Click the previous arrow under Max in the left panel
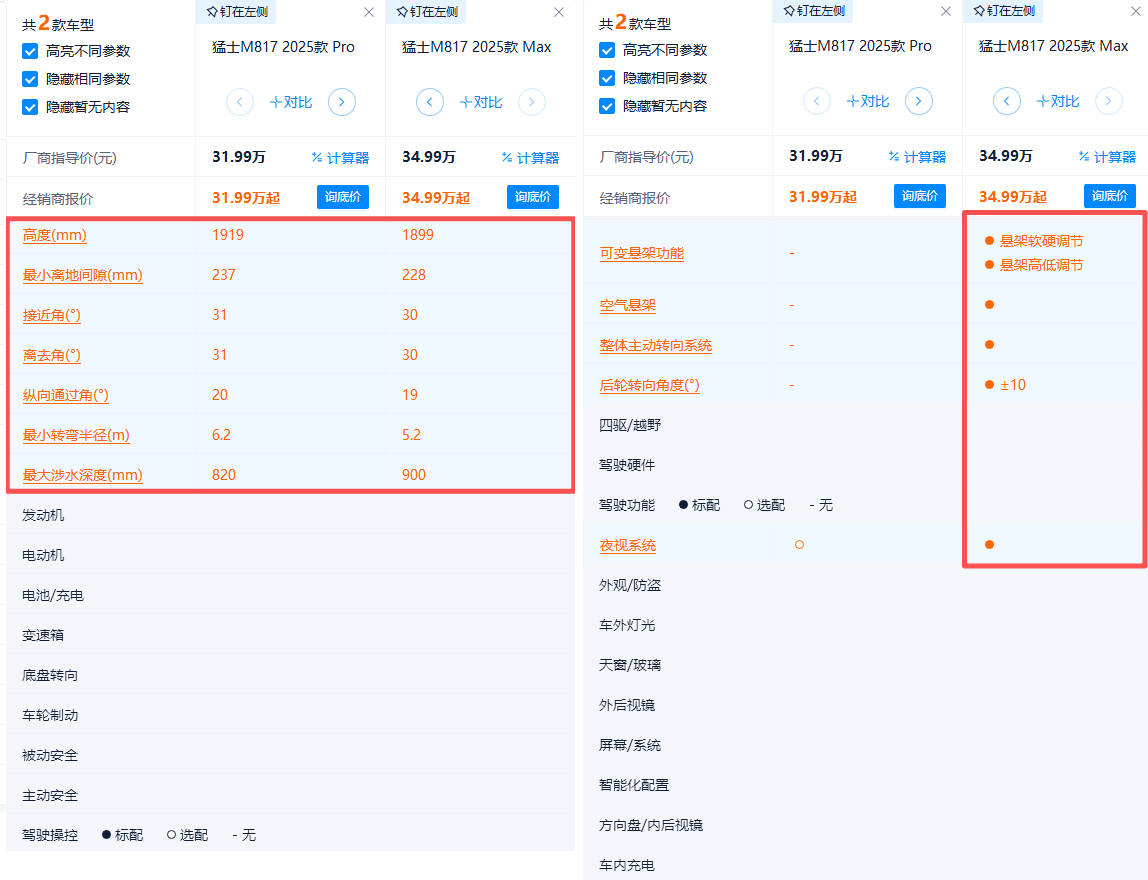The image size is (1148, 880). (430, 102)
